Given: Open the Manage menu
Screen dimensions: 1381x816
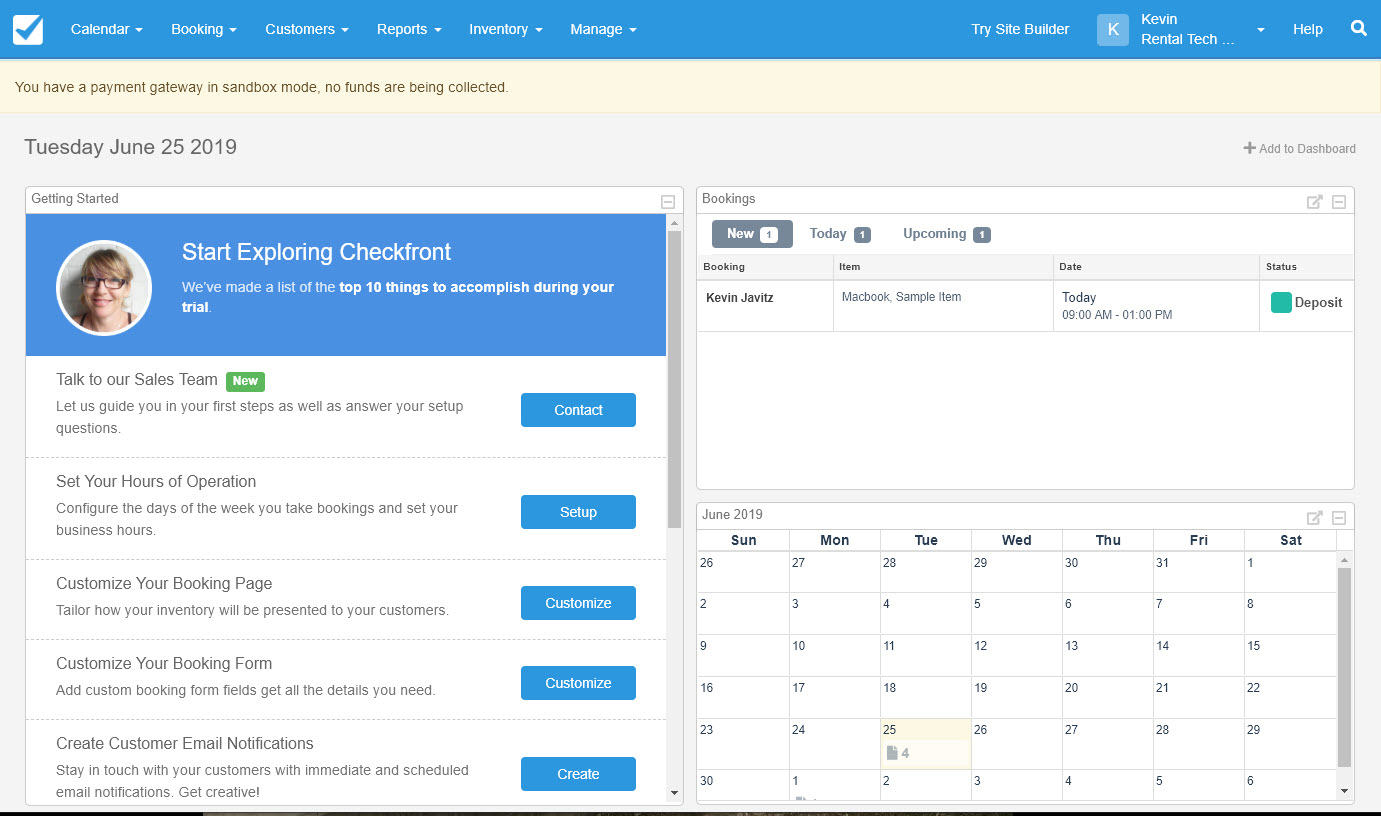Looking at the screenshot, I should tap(602, 29).
